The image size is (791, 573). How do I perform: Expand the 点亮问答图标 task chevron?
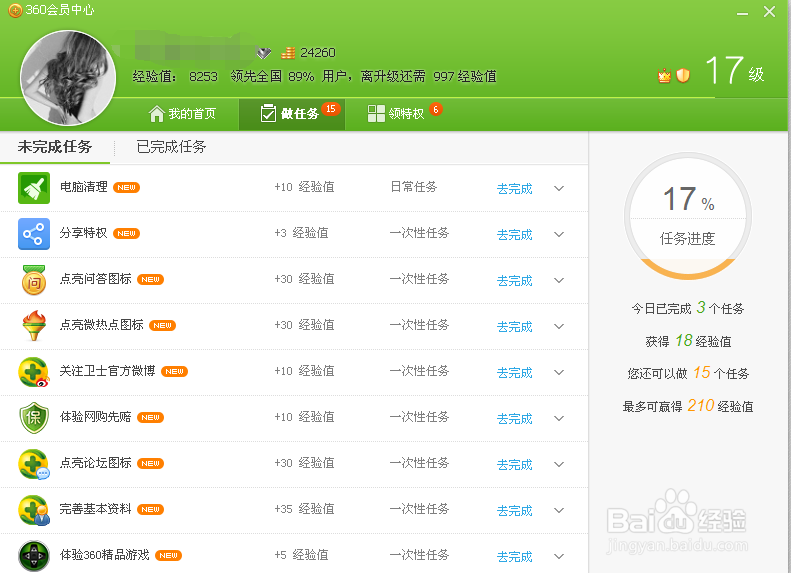click(559, 280)
